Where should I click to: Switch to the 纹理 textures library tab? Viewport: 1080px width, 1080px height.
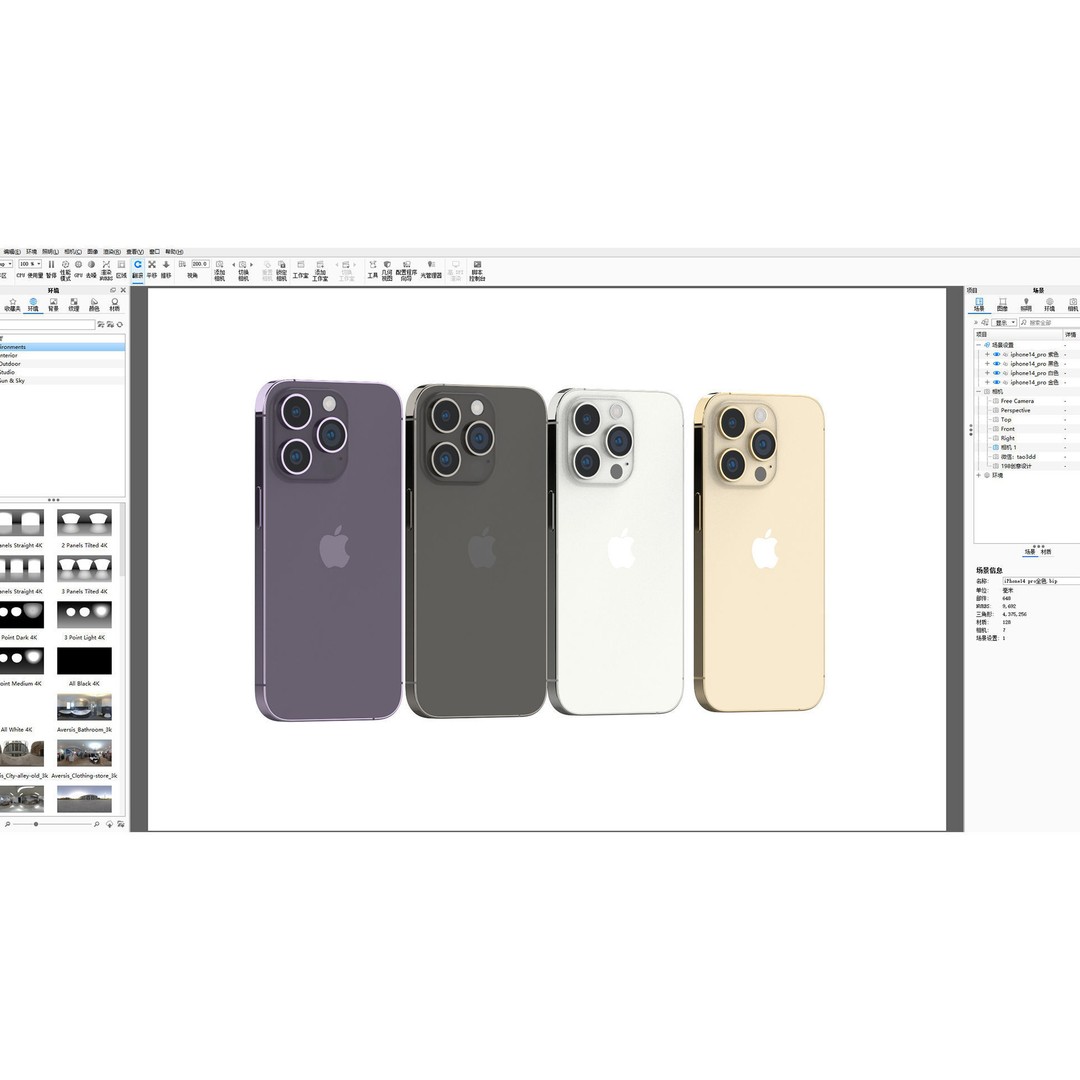(74, 305)
